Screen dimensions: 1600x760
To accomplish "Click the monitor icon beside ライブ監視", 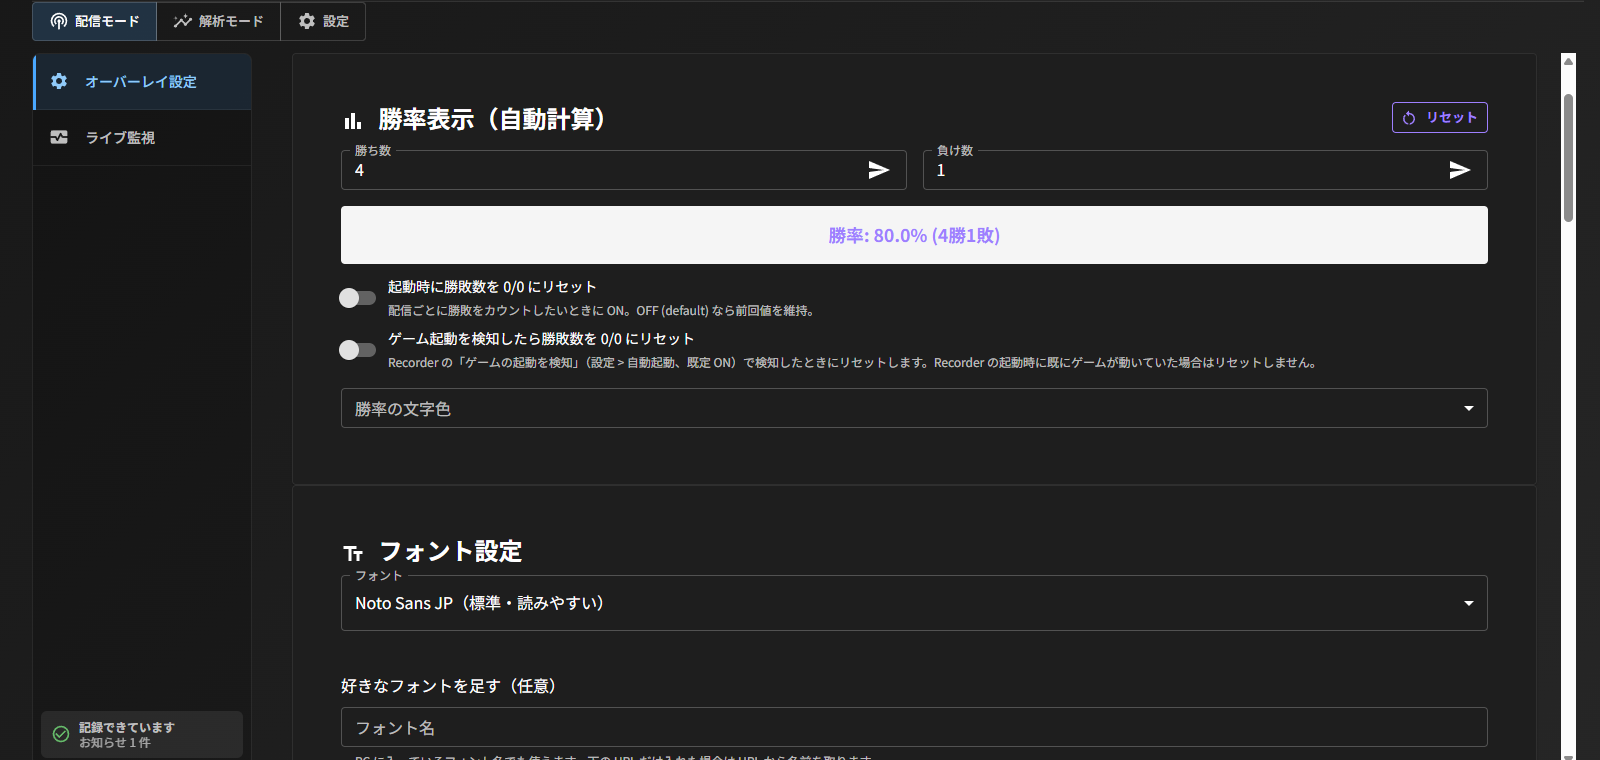I will tap(59, 137).
